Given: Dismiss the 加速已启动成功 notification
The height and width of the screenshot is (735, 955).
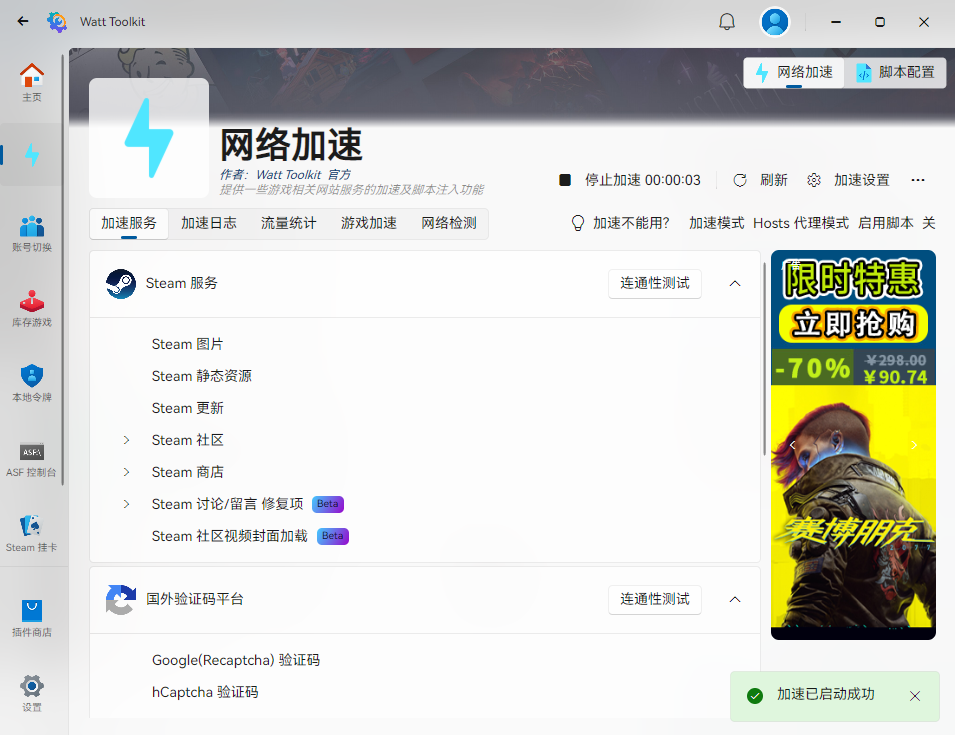Looking at the screenshot, I should (915, 696).
